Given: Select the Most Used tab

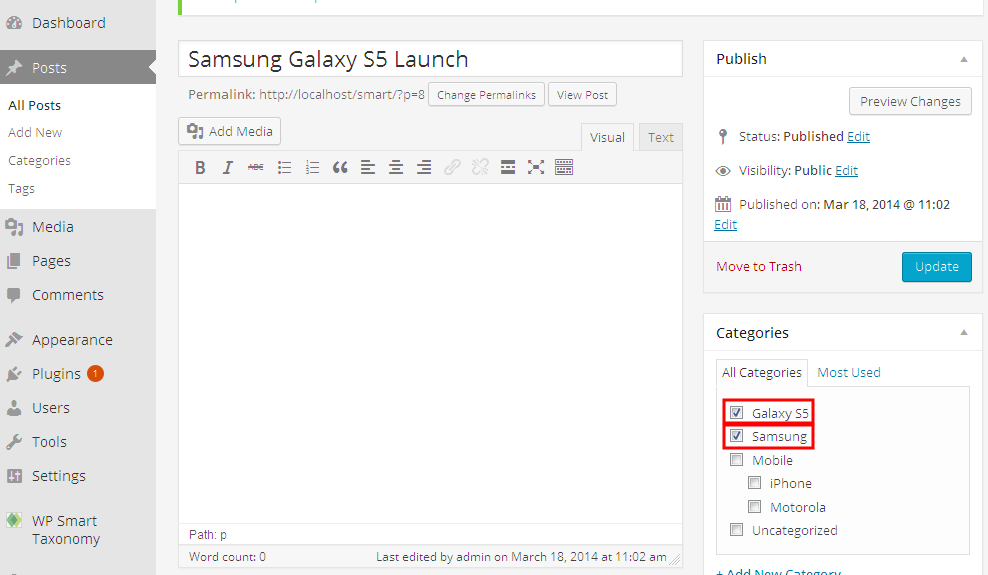Looking at the screenshot, I should coord(849,372).
